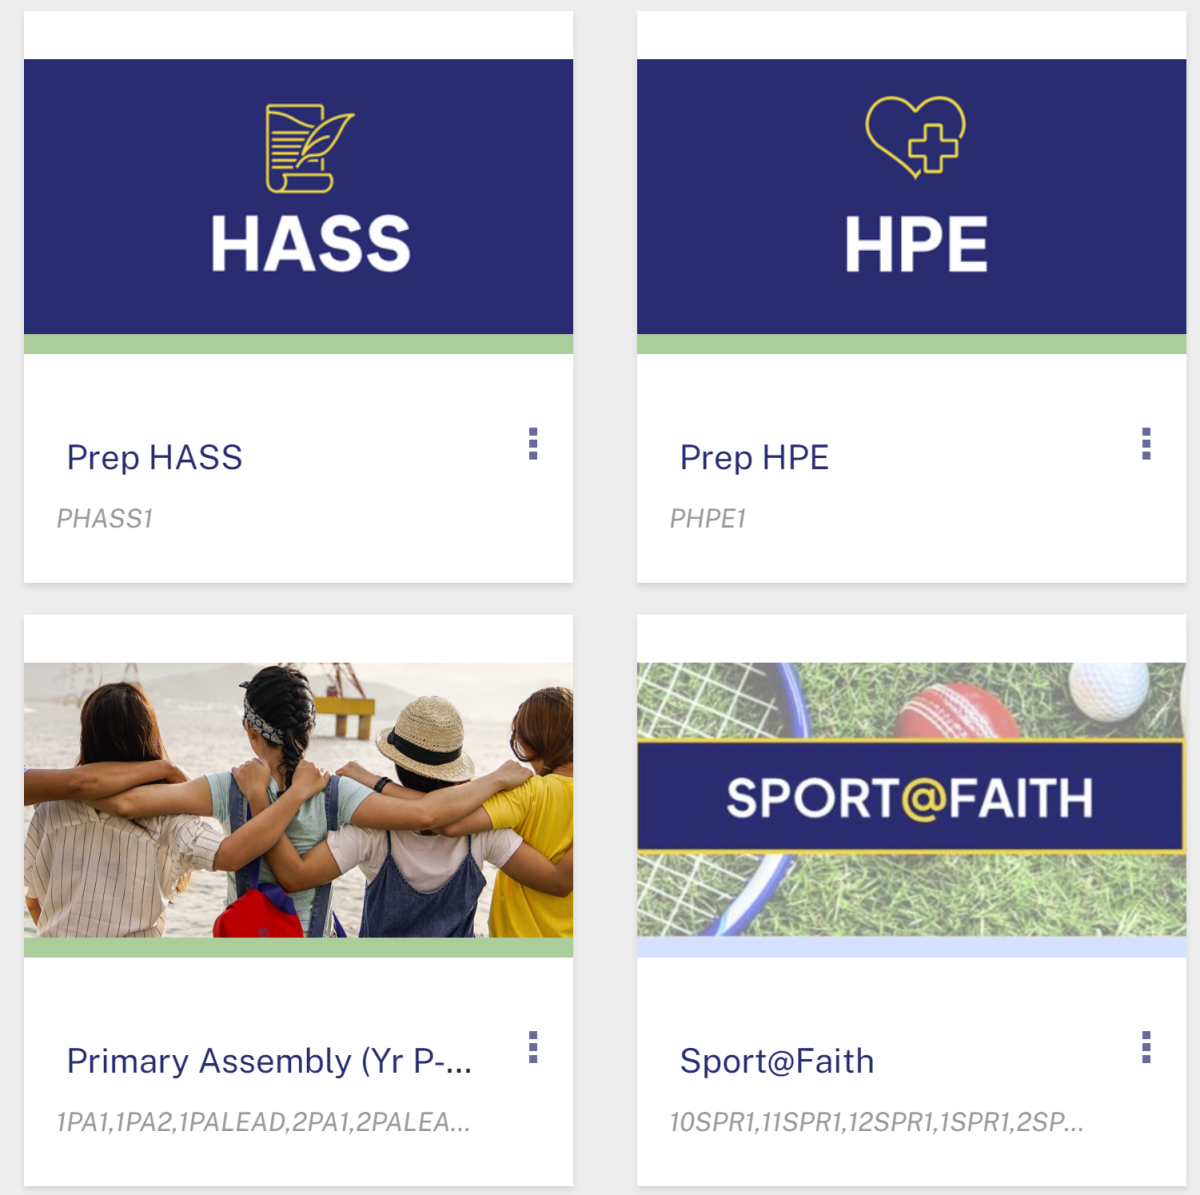Select the Sport@Faith course title
The image size is (1200, 1195).
pos(776,1061)
